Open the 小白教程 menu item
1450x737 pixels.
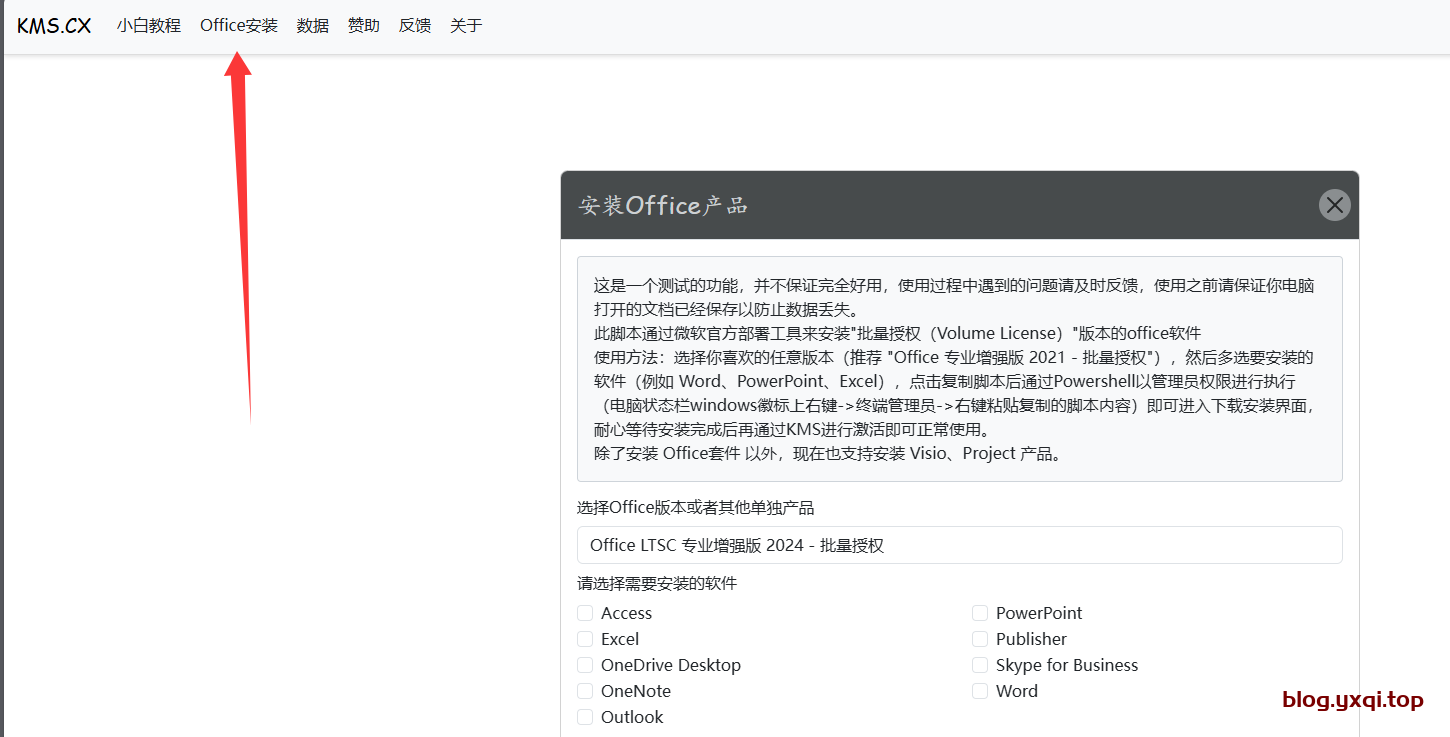pyautogui.click(x=148, y=26)
